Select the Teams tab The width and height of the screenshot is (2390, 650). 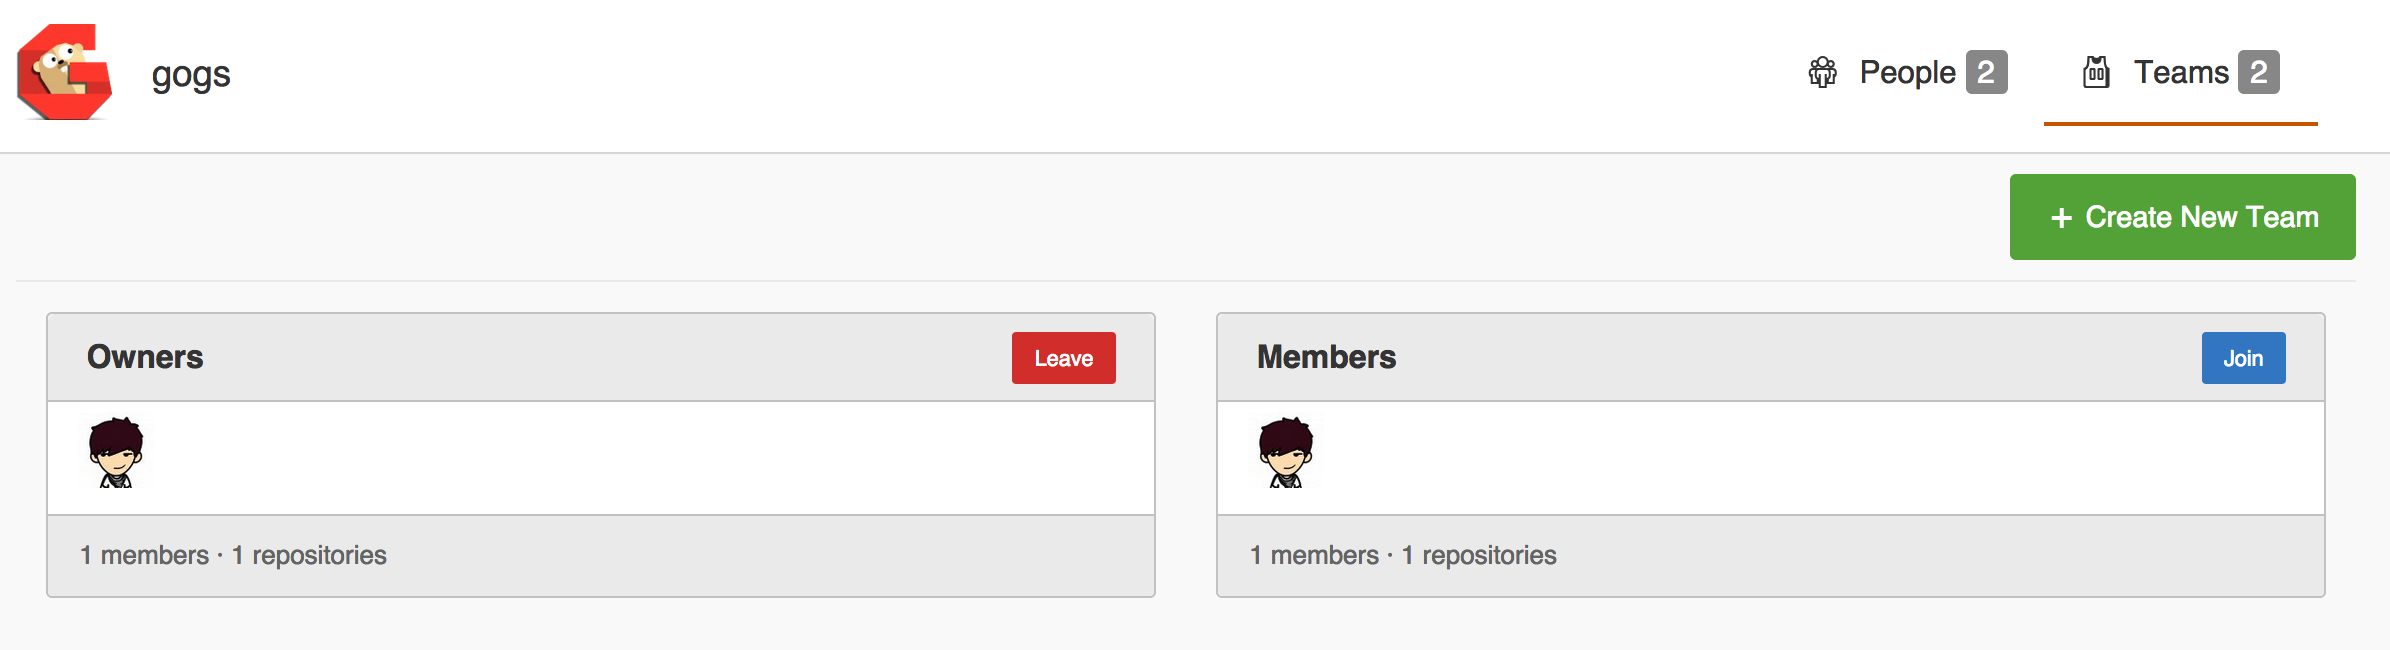click(x=2181, y=73)
